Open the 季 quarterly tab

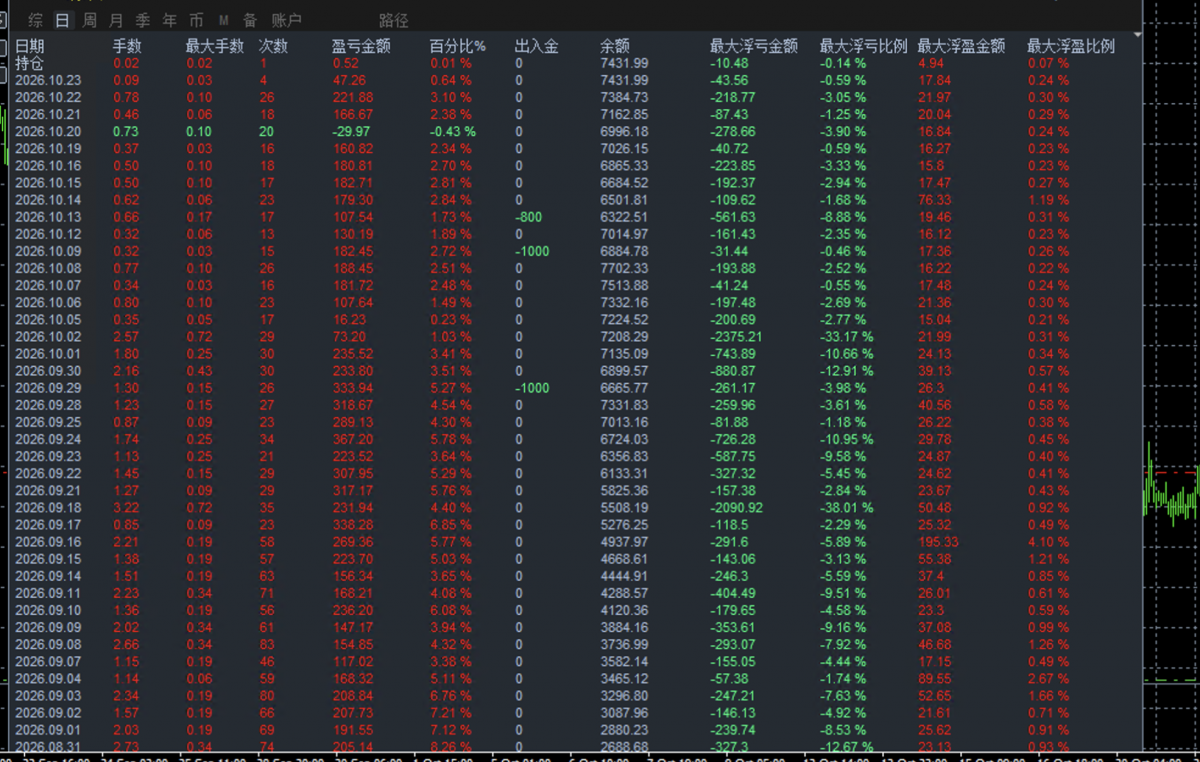[x=143, y=20]
